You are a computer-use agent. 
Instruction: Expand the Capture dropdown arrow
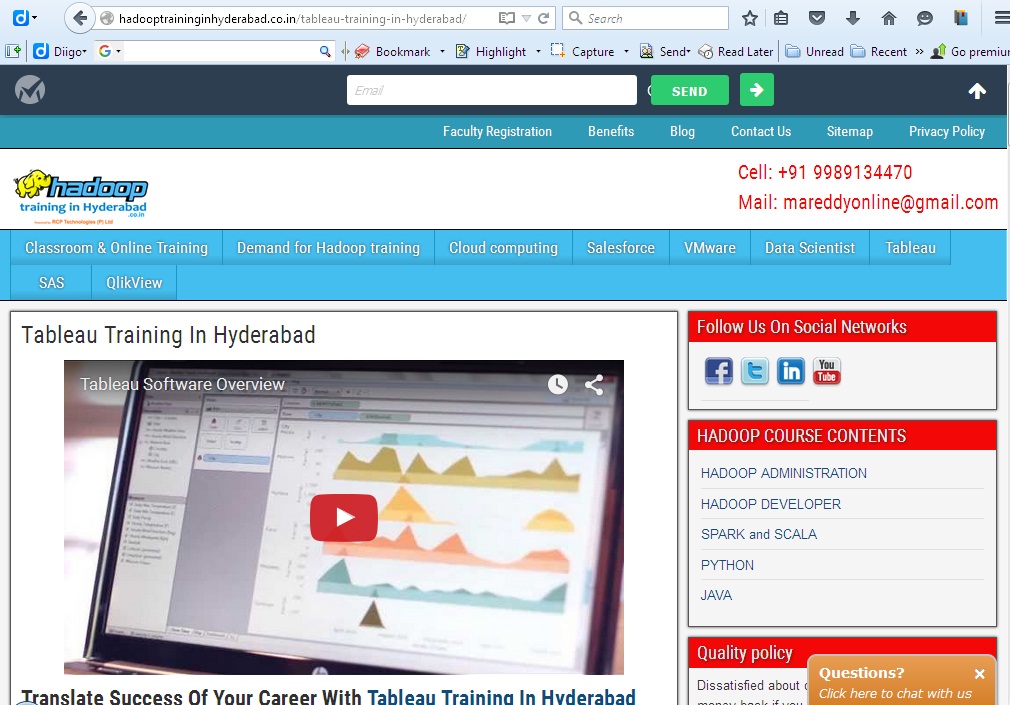point(626,52)
